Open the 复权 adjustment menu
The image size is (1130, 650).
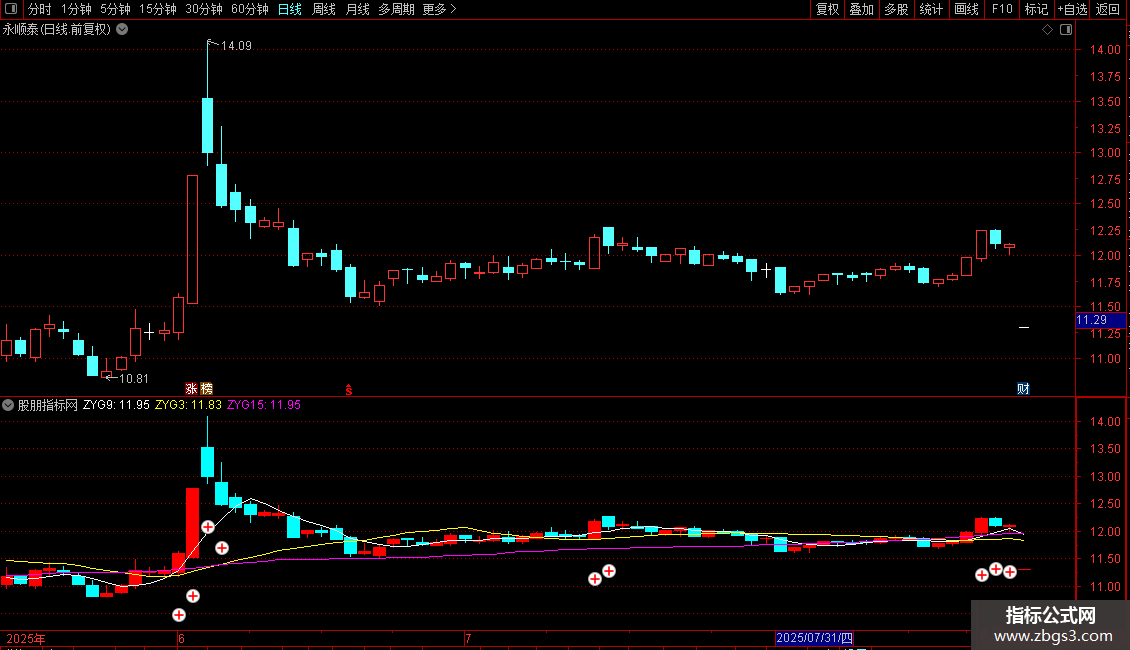point(827,9)
